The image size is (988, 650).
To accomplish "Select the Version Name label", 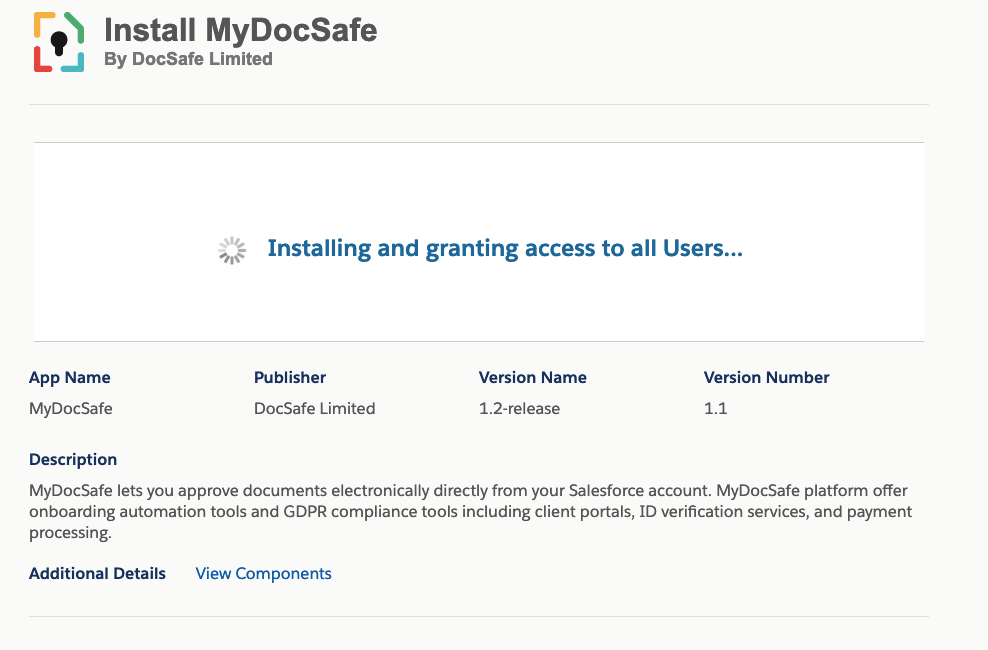I will pyautogui.click(x=532, y=377).
